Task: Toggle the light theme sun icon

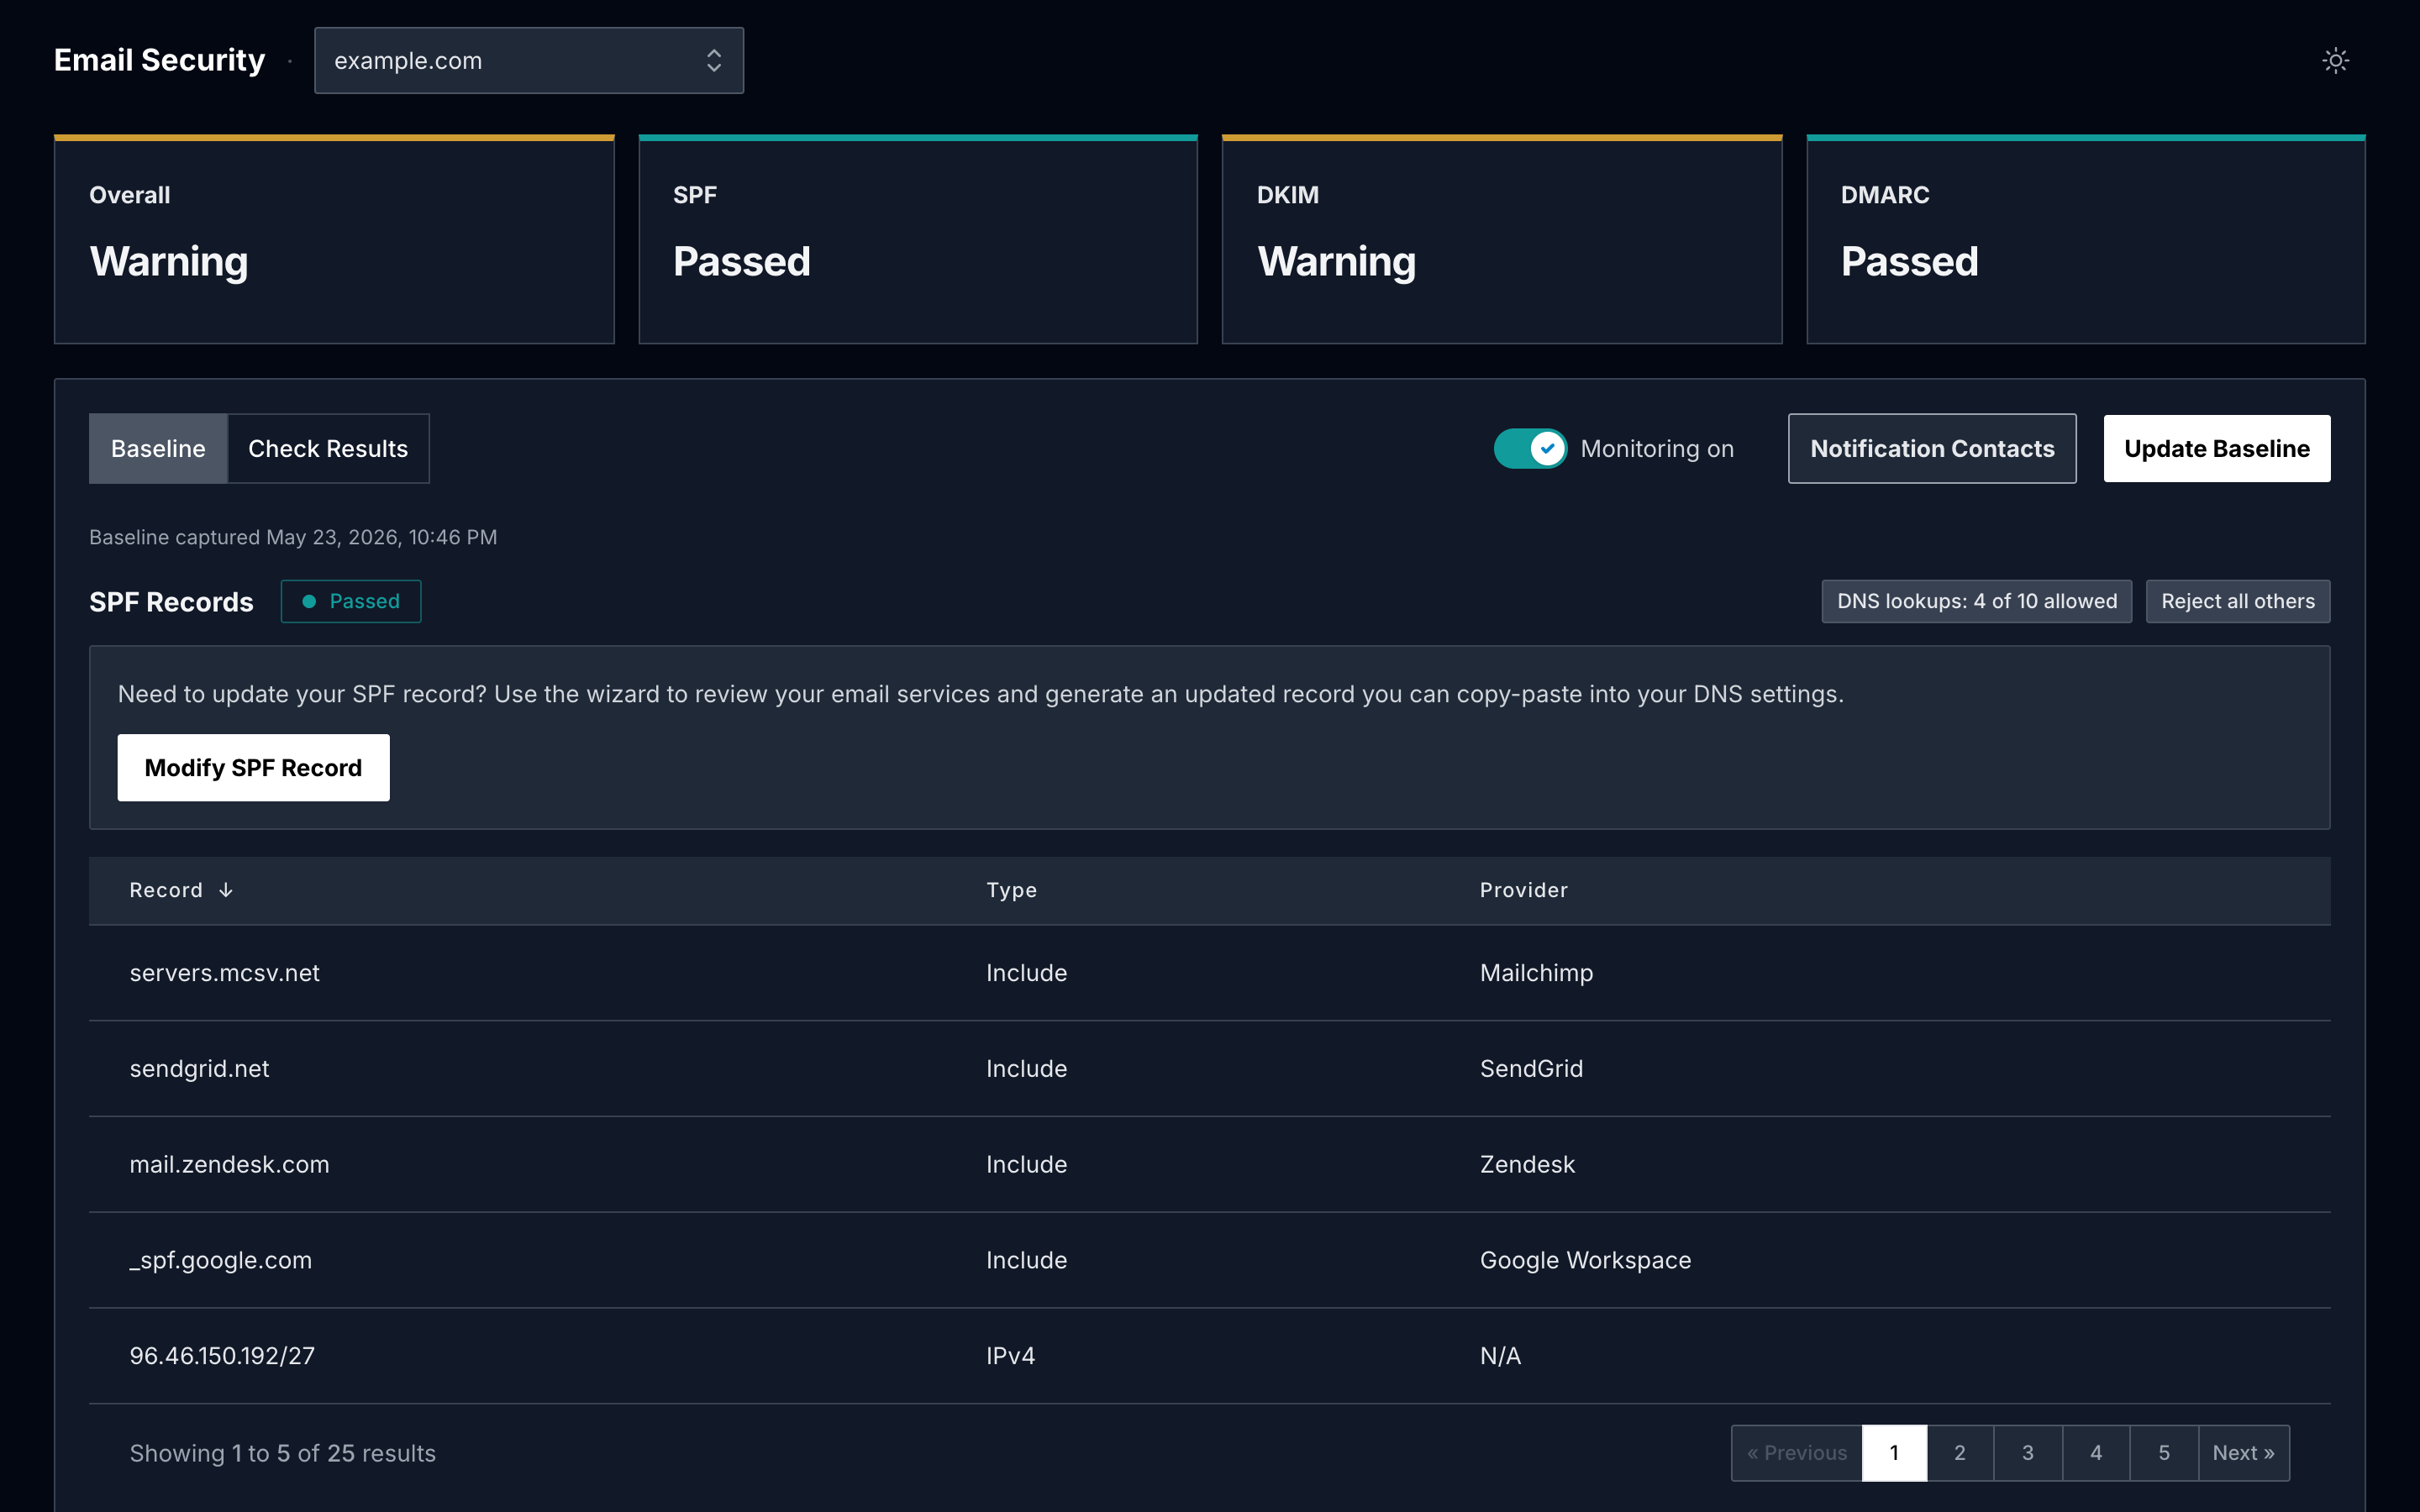Action: 2335,61
